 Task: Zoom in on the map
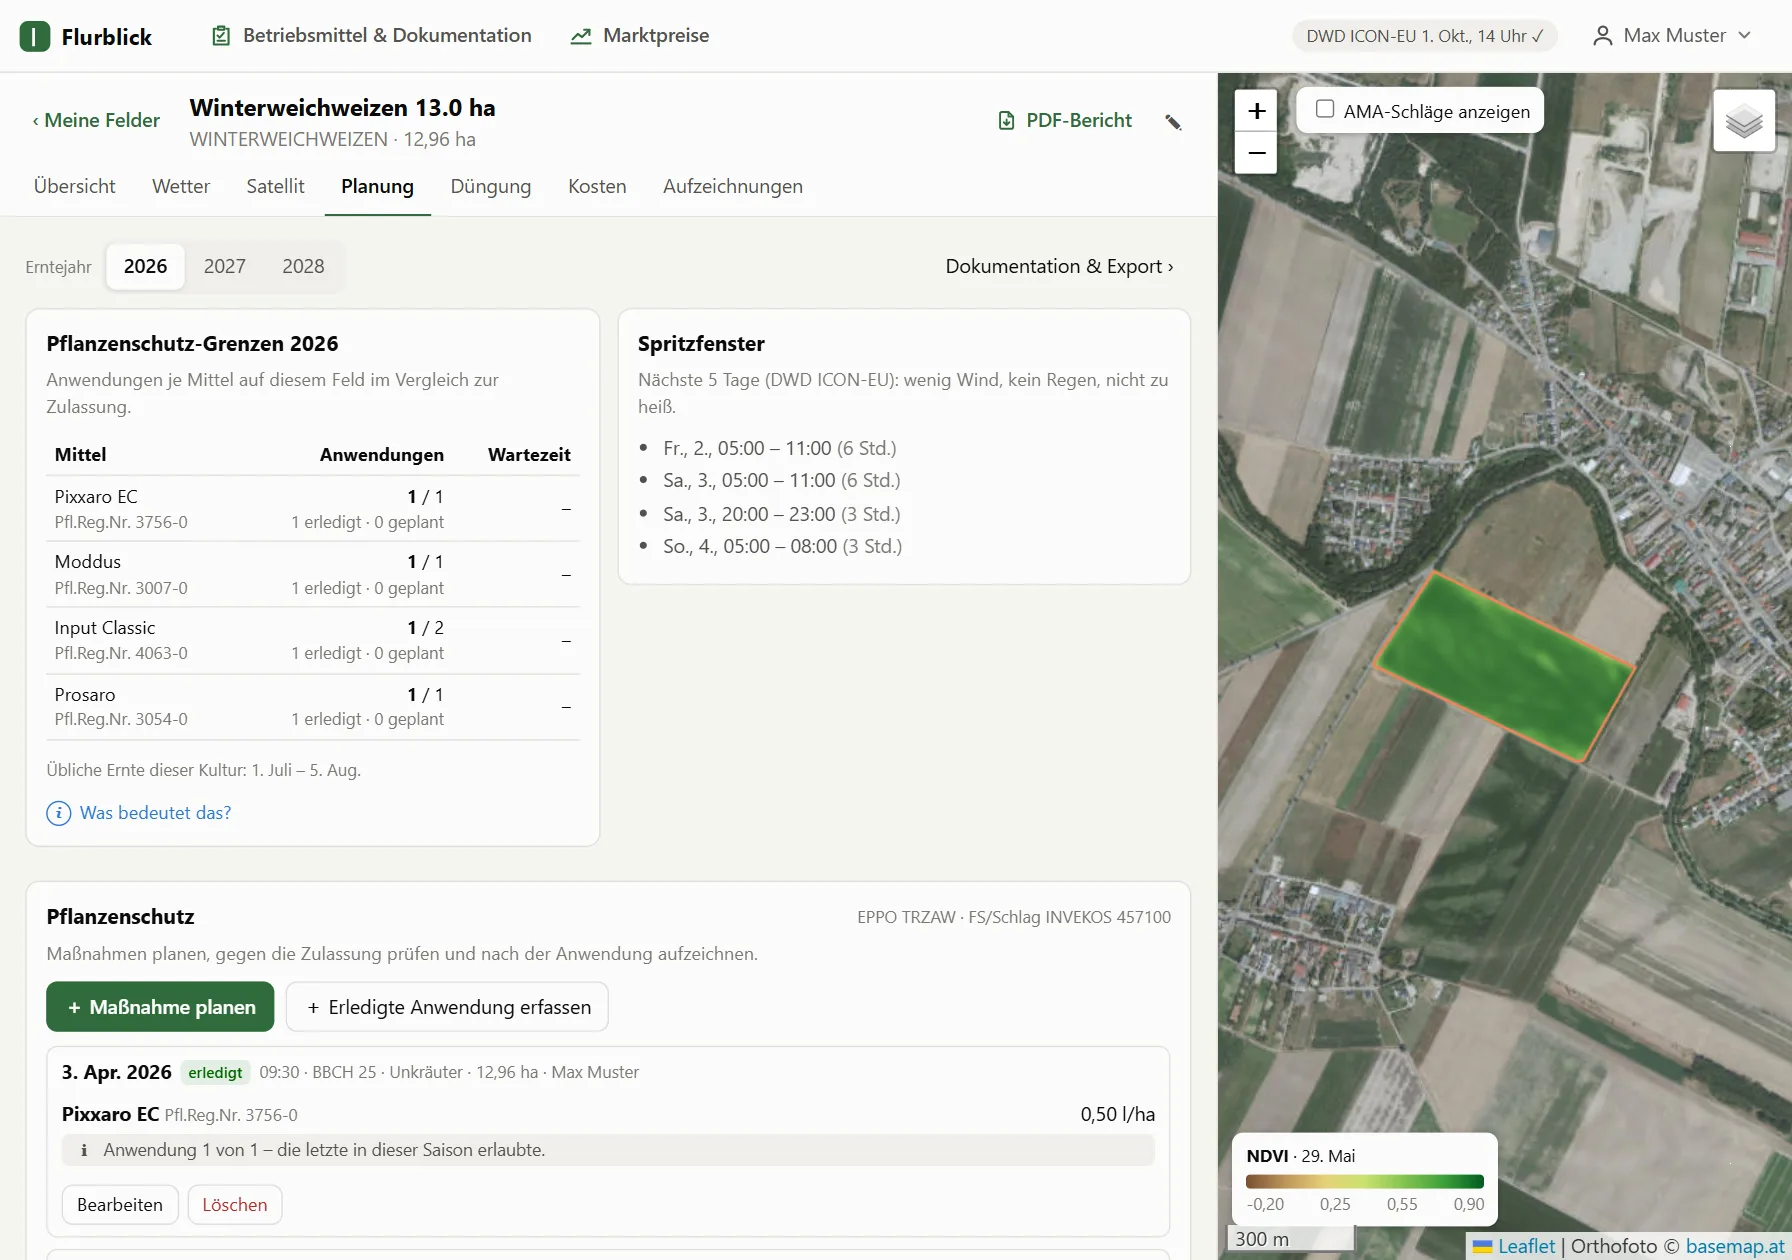click(1257, 111)
